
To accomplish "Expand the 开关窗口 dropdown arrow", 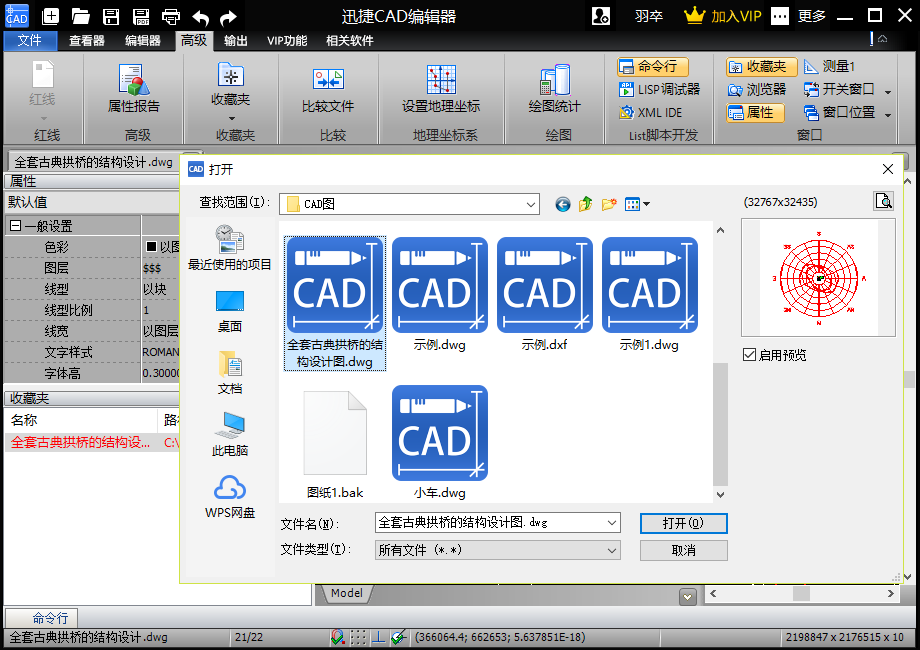I will pyautogui.click(x=888, y=92).
